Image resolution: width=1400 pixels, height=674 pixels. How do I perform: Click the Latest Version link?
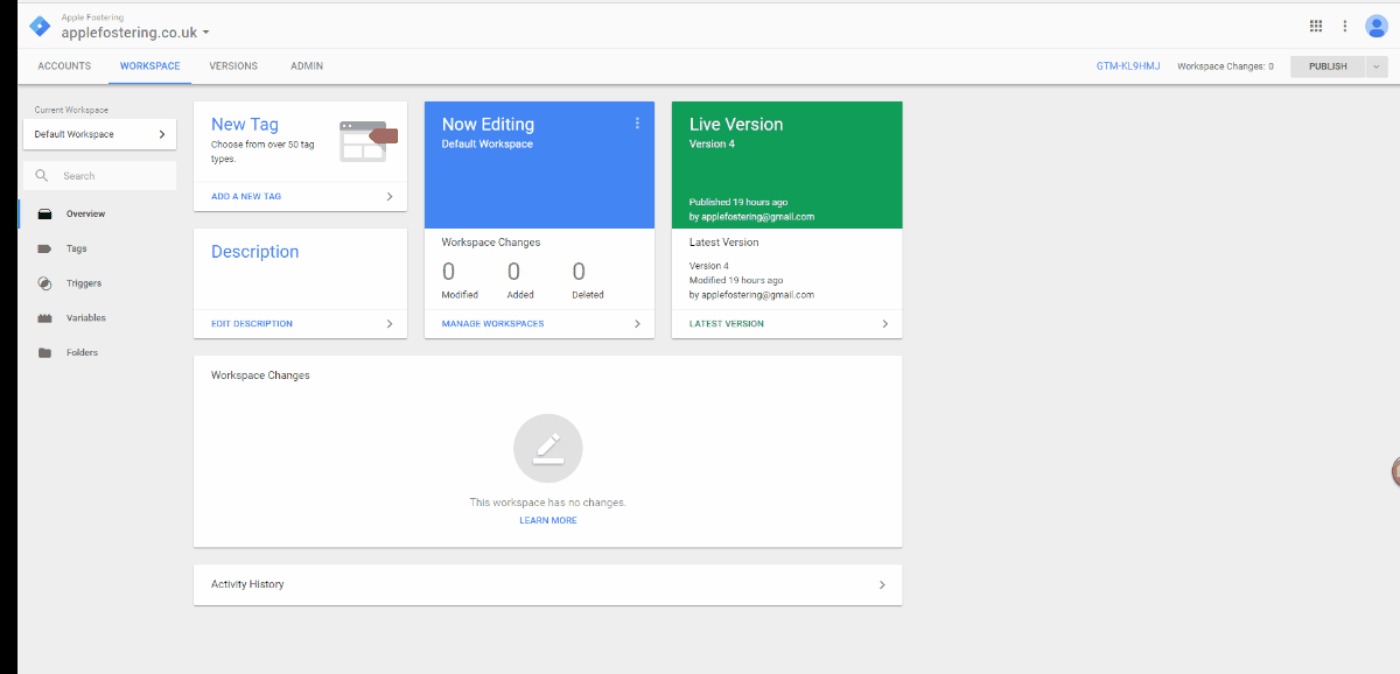[726, 324]
